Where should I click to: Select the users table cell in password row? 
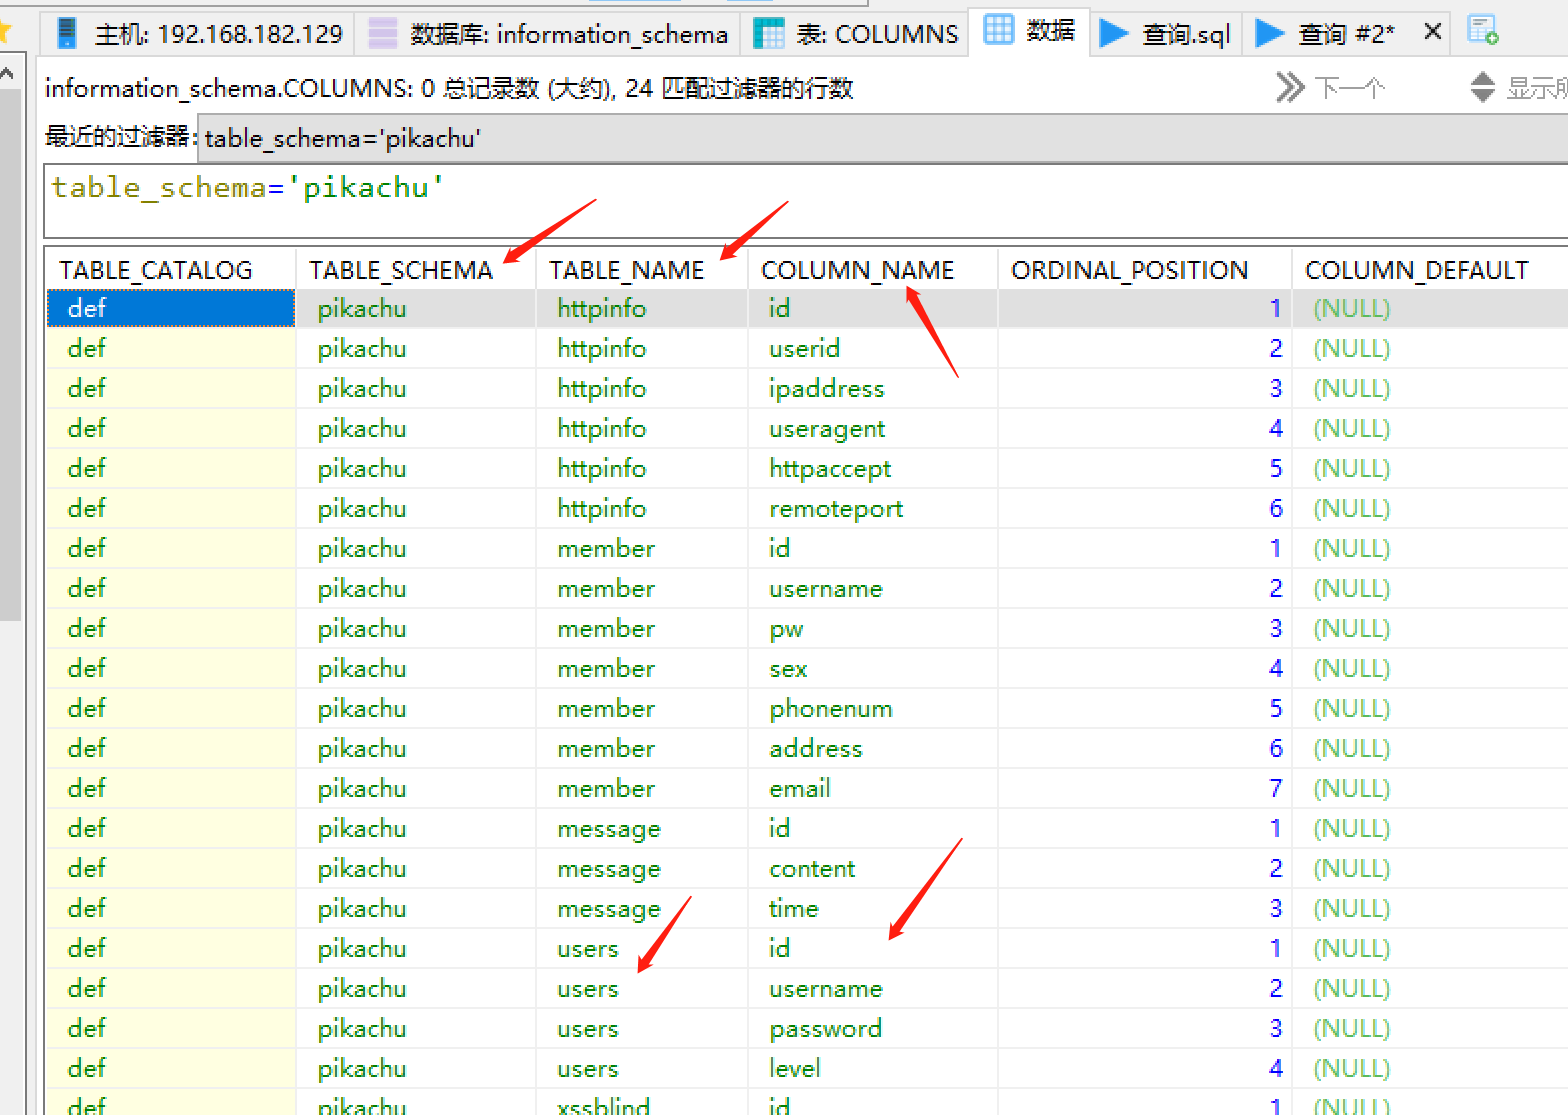pyautogui.click(x=641, y=1028)
